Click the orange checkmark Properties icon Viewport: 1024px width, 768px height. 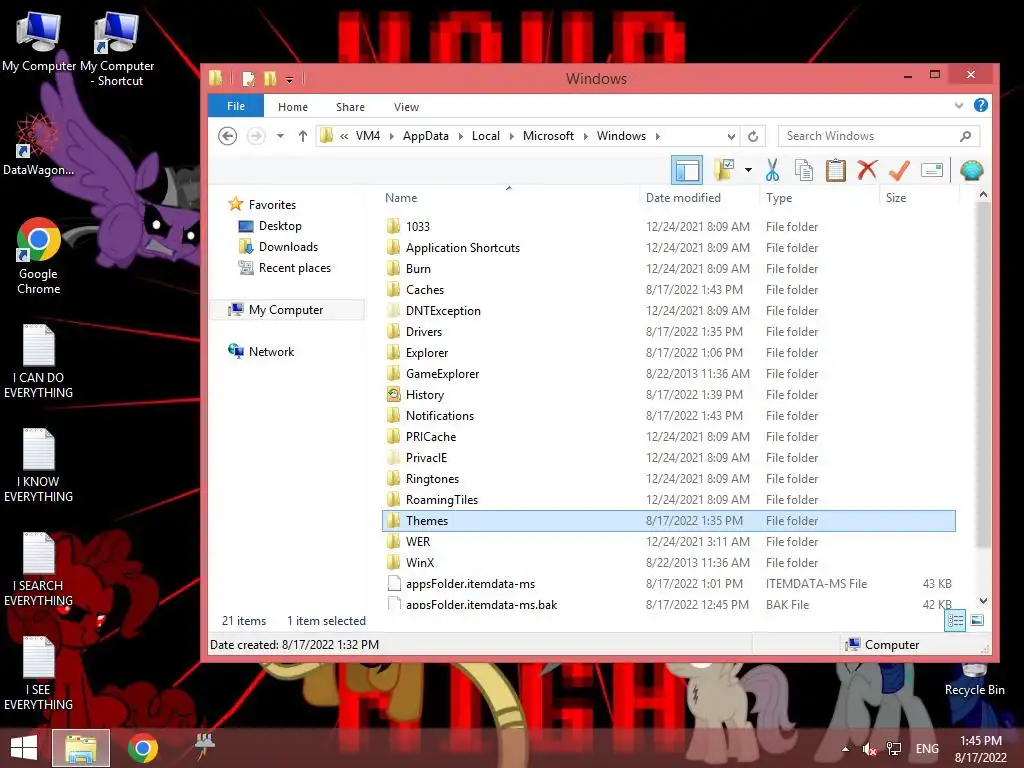click(x=899, y=170)
